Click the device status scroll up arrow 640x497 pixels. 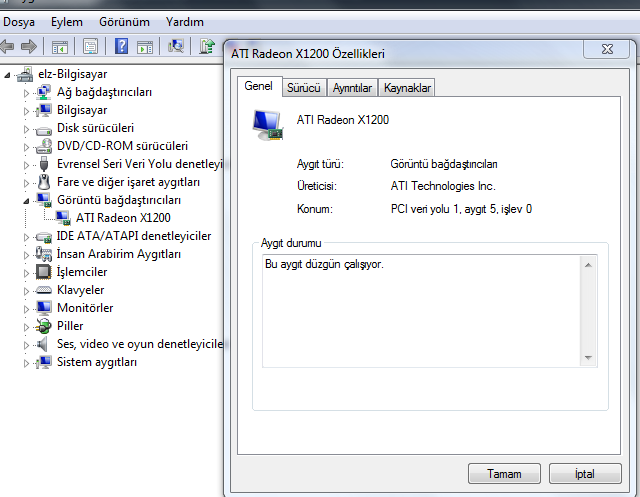tap(588, 265)
